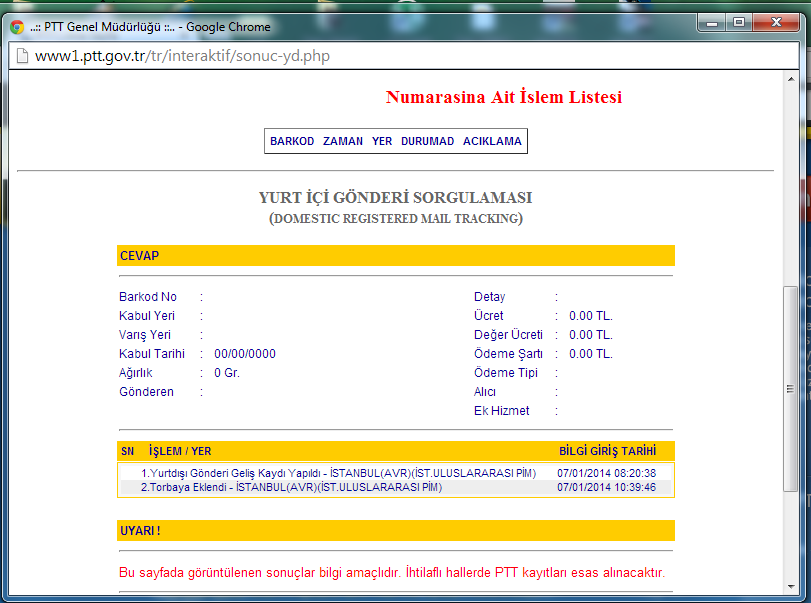This screenshot has height=603, width=811.
Task: Click the 'Ek Hizmet' label
Action: [x=502, y=411]
